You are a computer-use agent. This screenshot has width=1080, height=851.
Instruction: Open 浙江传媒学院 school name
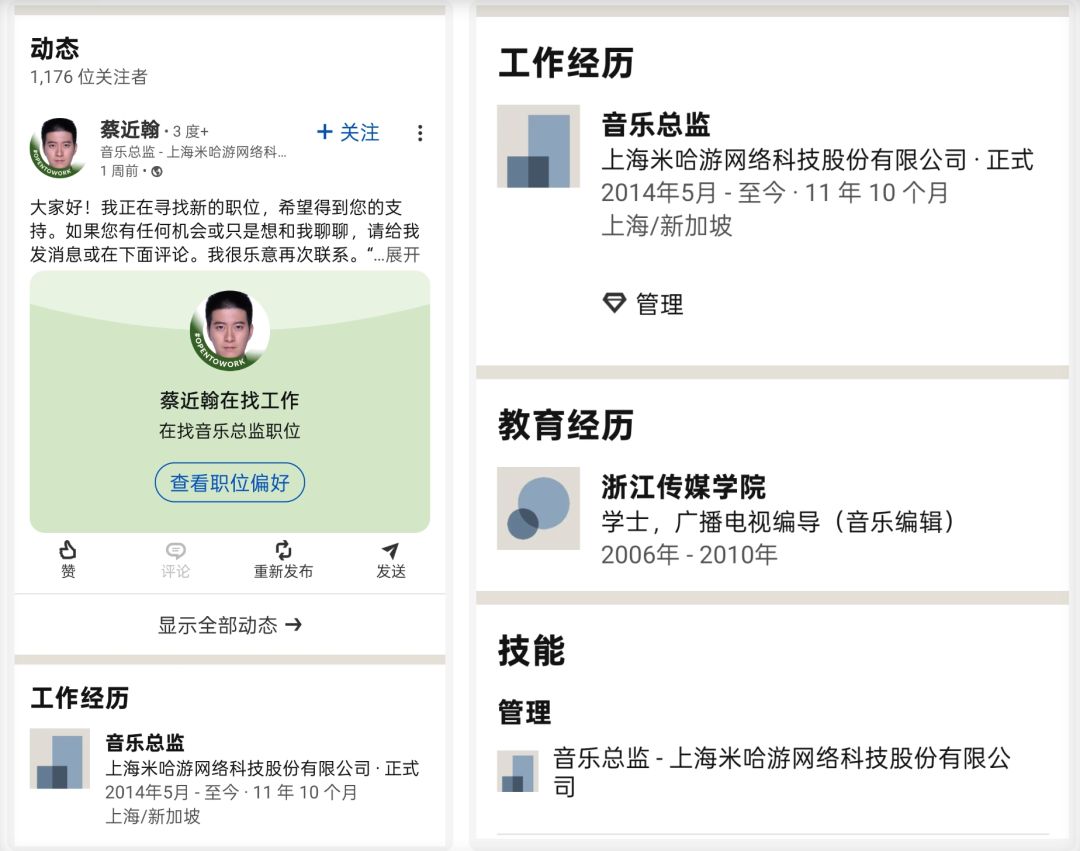tap(683, 487)
